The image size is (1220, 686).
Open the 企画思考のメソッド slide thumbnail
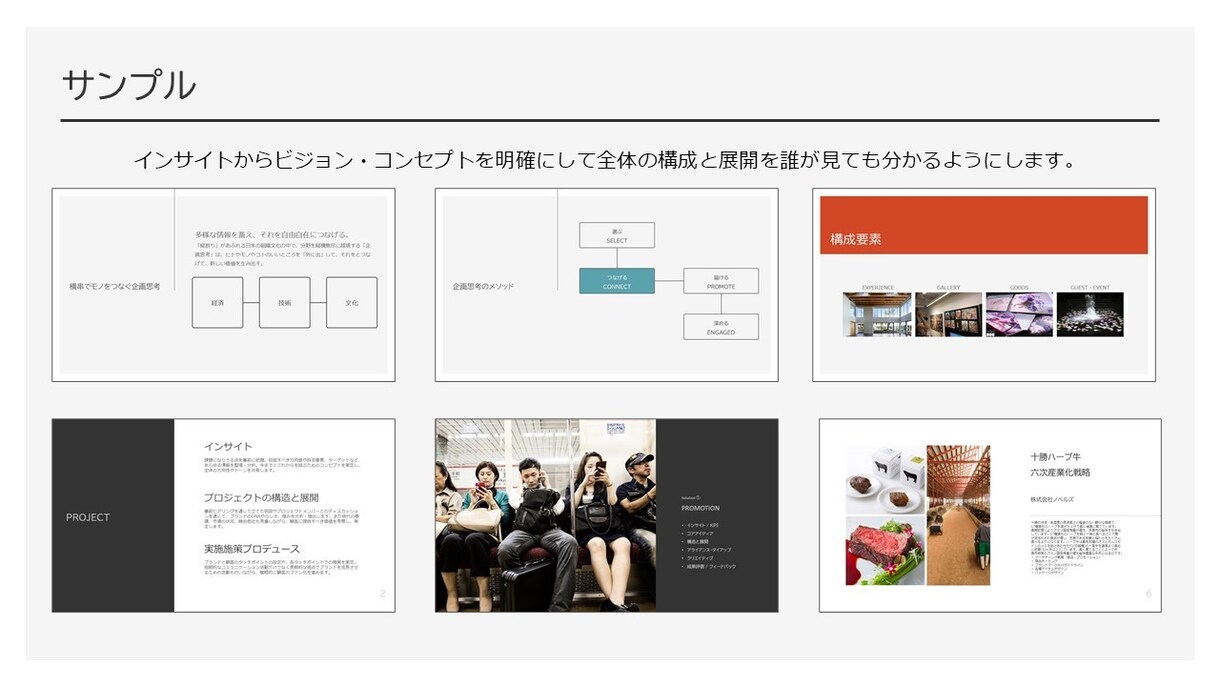(606, 285)
